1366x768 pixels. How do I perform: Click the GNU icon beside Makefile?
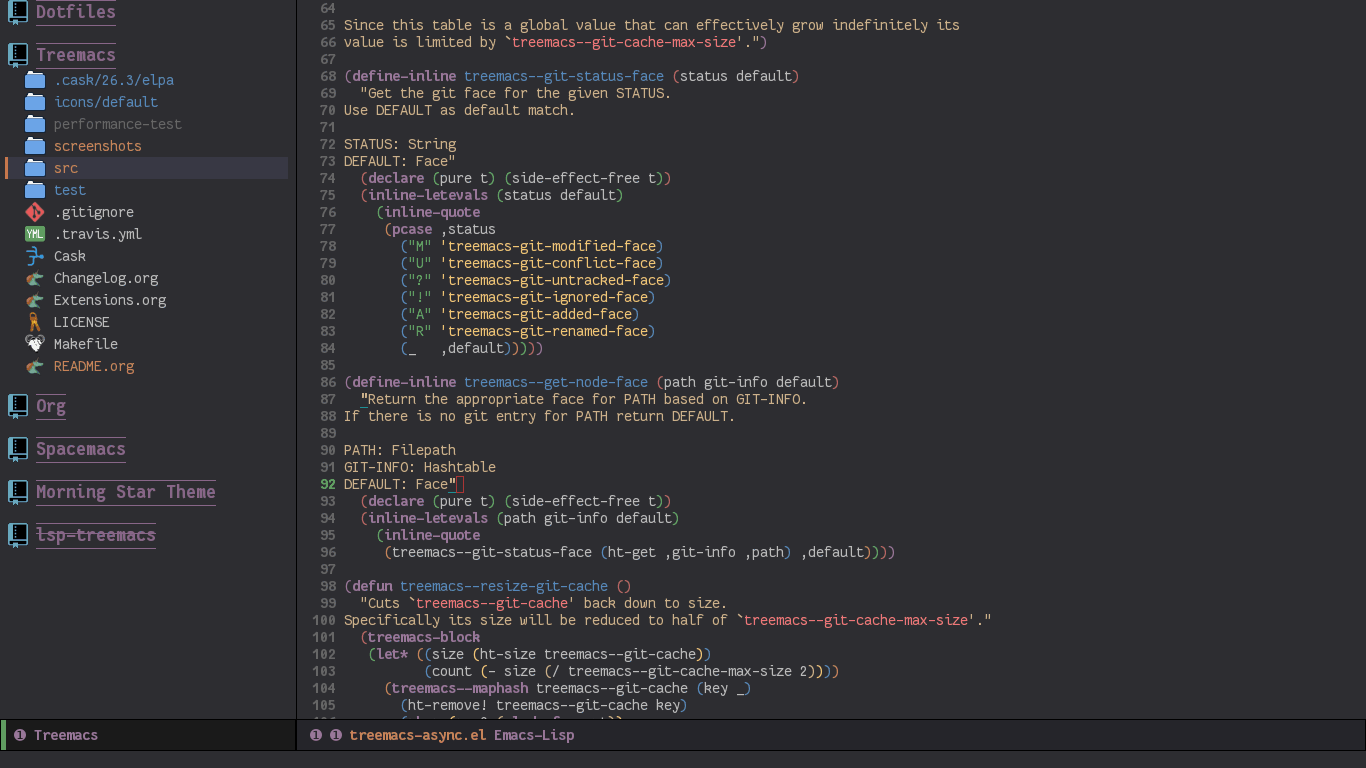[x=34, y=344]
